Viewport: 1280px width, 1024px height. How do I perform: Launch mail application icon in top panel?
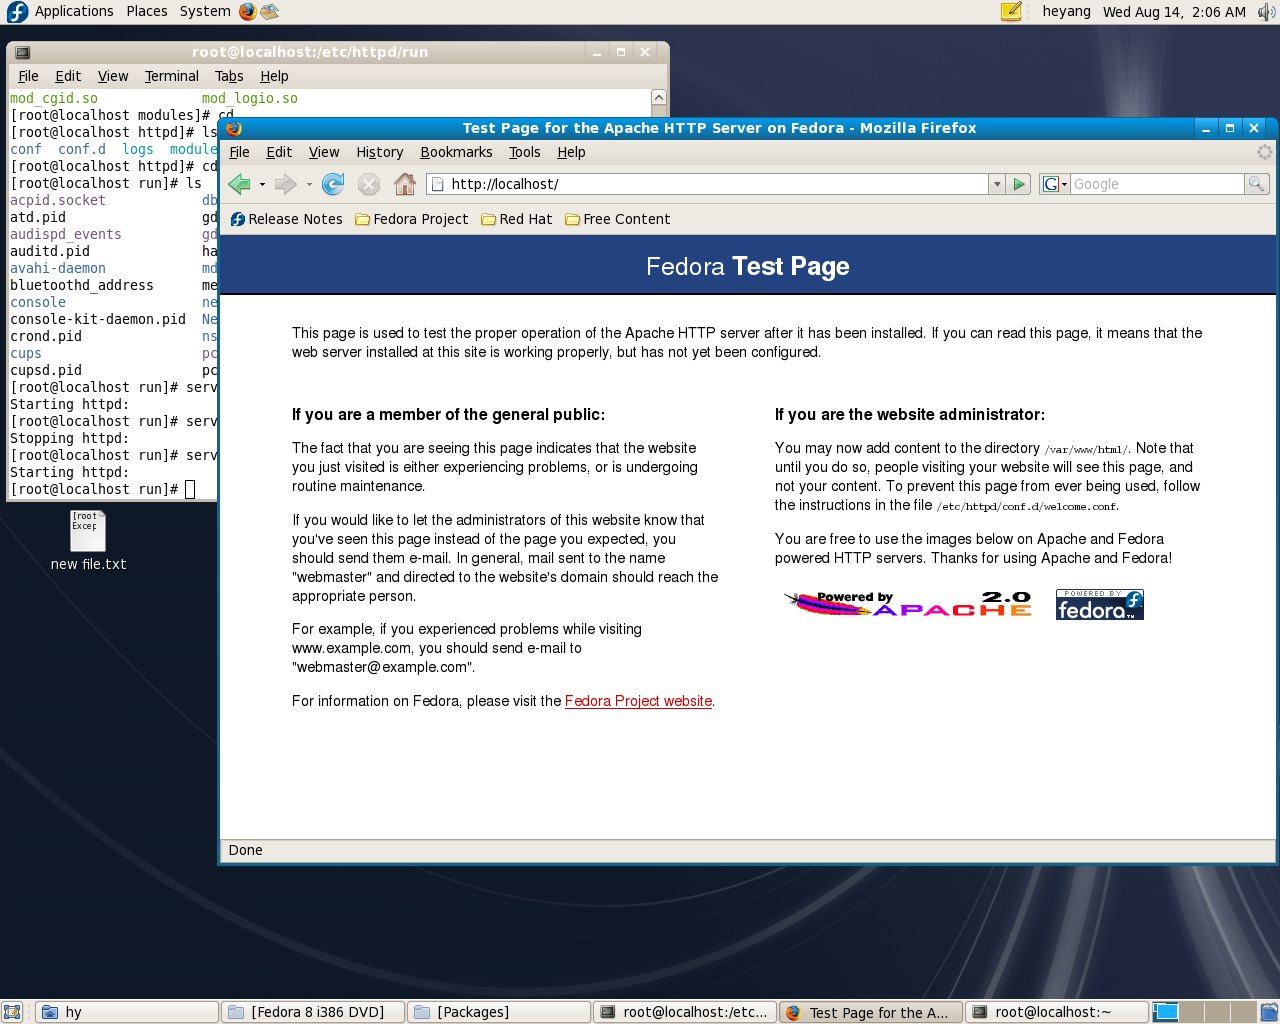click(269, 12)
